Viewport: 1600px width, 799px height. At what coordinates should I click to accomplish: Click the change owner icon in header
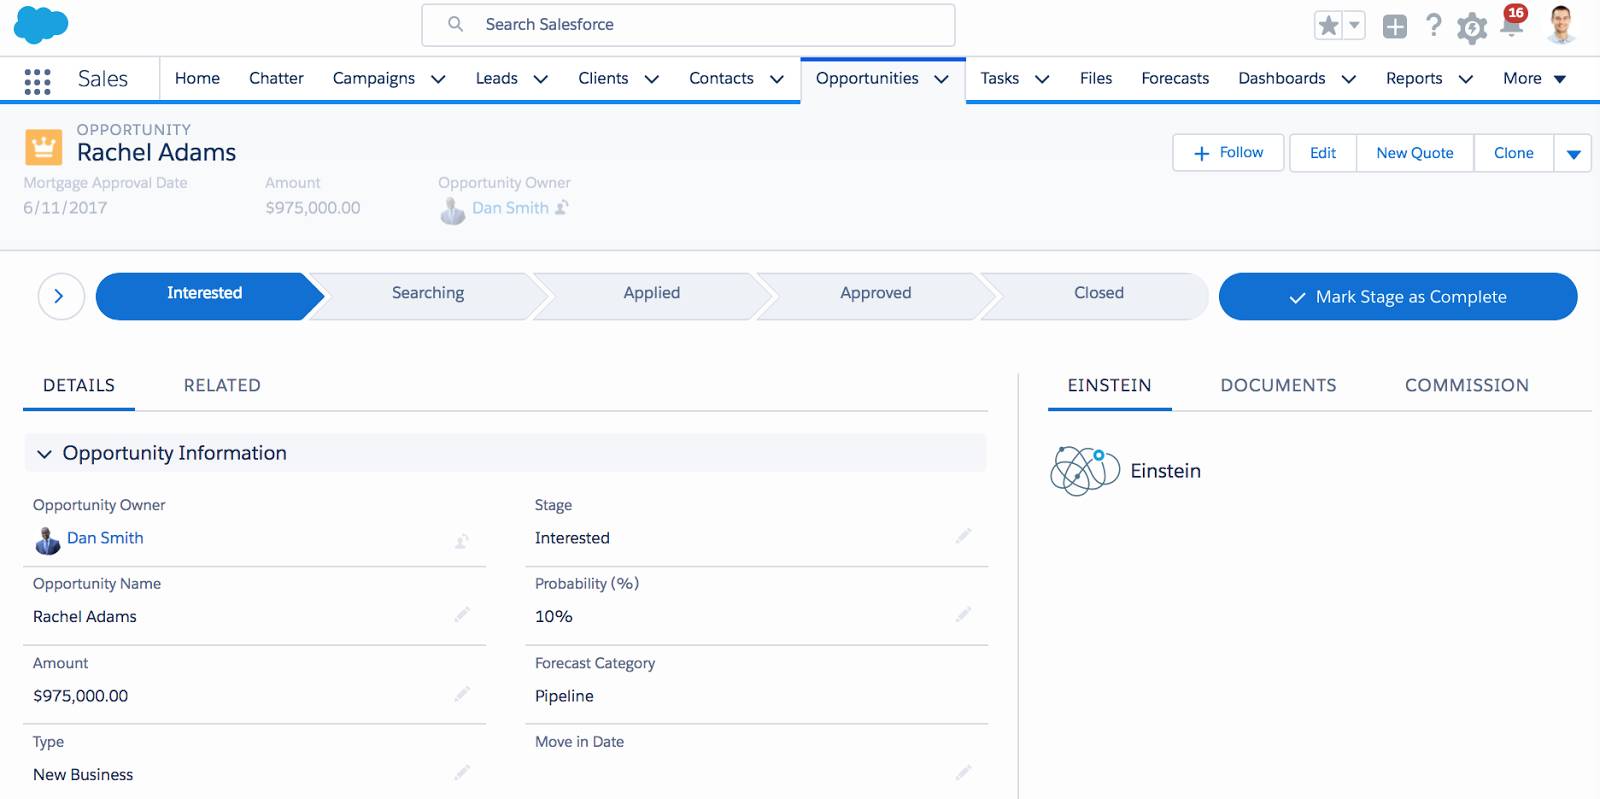[562, 207]
